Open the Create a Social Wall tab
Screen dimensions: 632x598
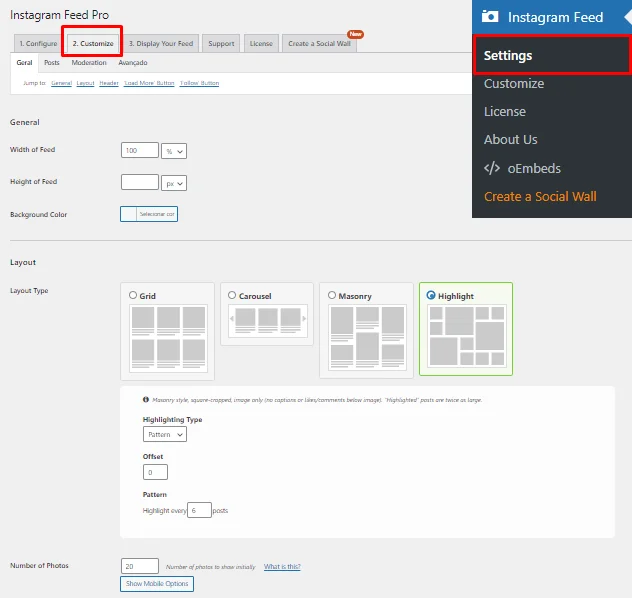pos(319,44)
